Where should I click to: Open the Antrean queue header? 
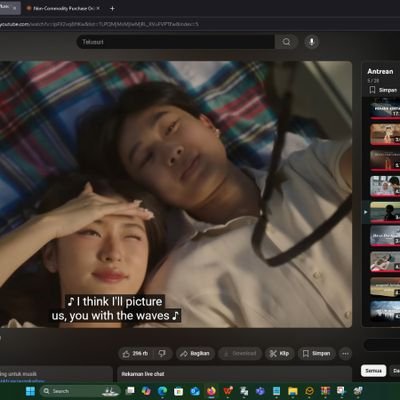(380, 71)
